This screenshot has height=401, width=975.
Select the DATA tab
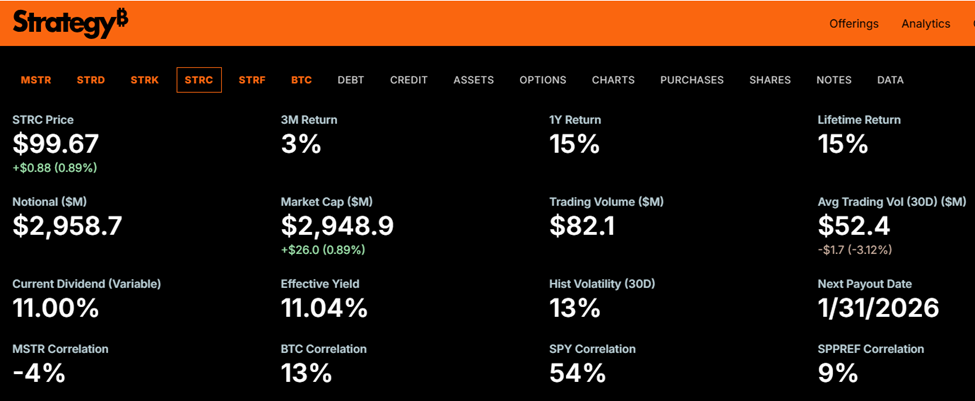[890, 80]
